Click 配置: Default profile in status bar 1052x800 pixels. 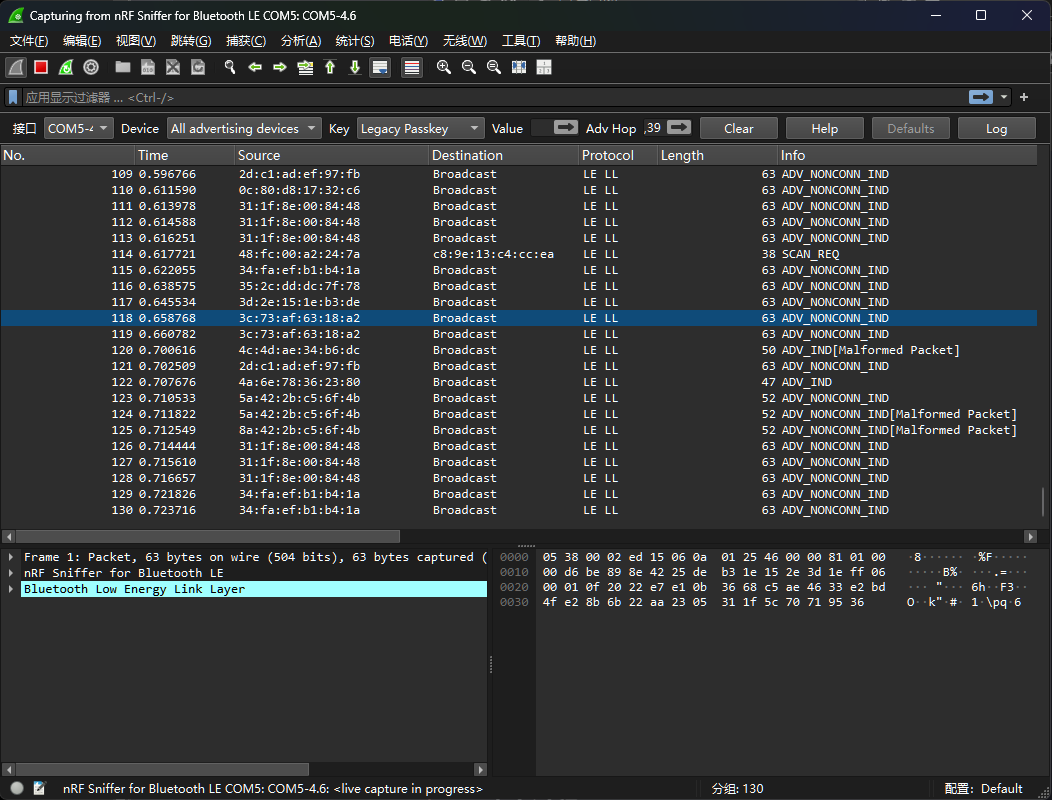[x=983, y=789]
